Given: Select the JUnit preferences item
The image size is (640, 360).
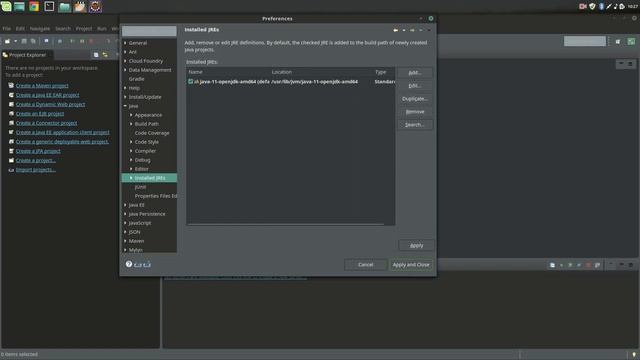Looking at the screenshot, I should coord(140,187).
